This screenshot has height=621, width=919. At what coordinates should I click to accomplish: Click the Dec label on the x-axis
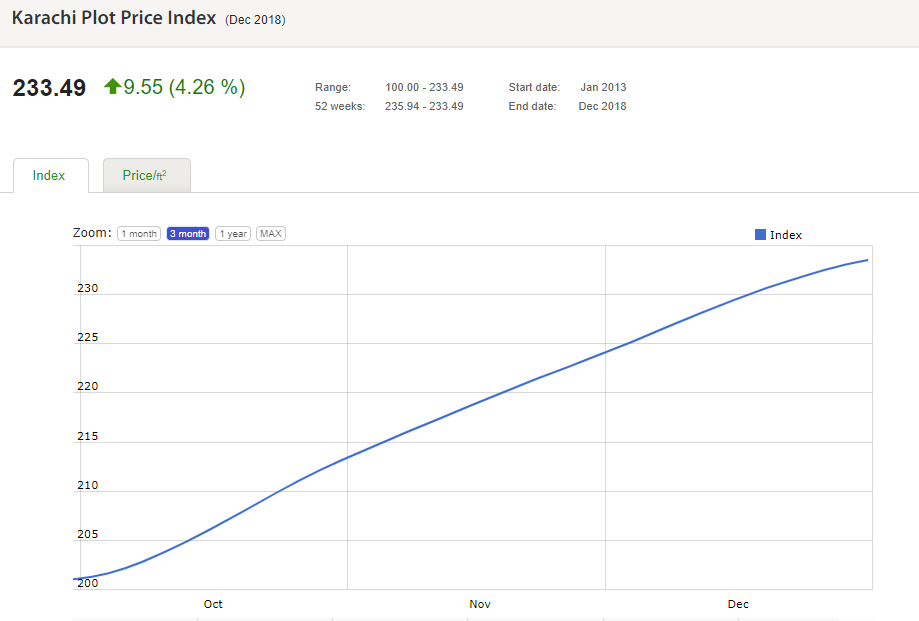point(738,604)
